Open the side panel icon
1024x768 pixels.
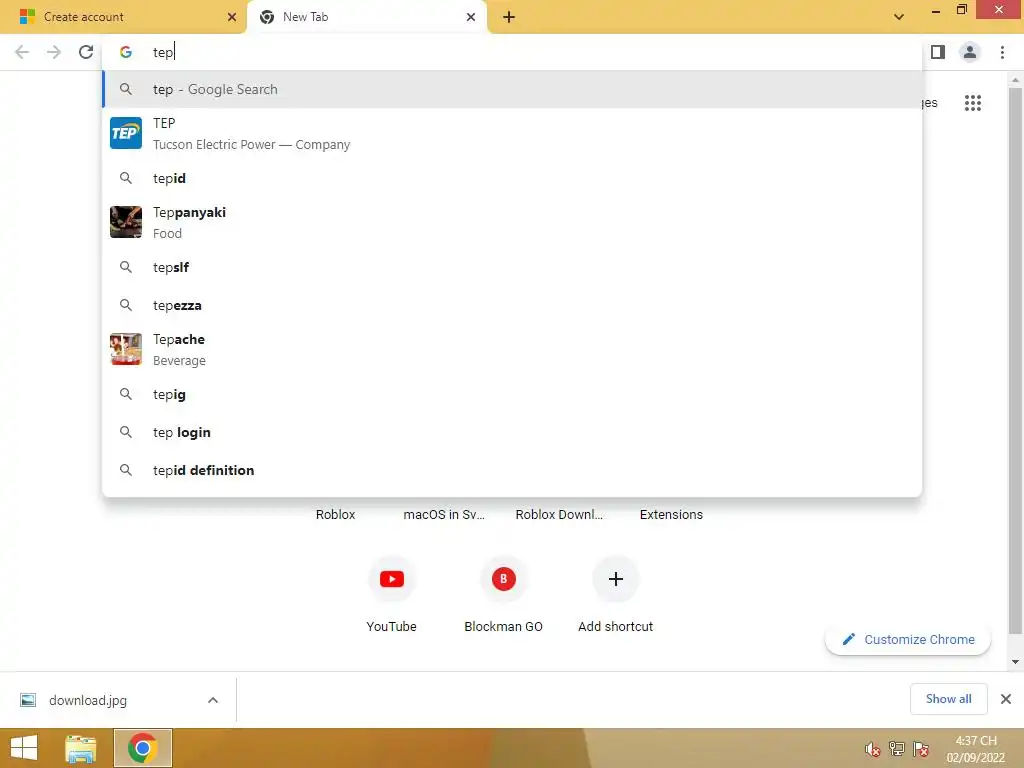[938, 52]
